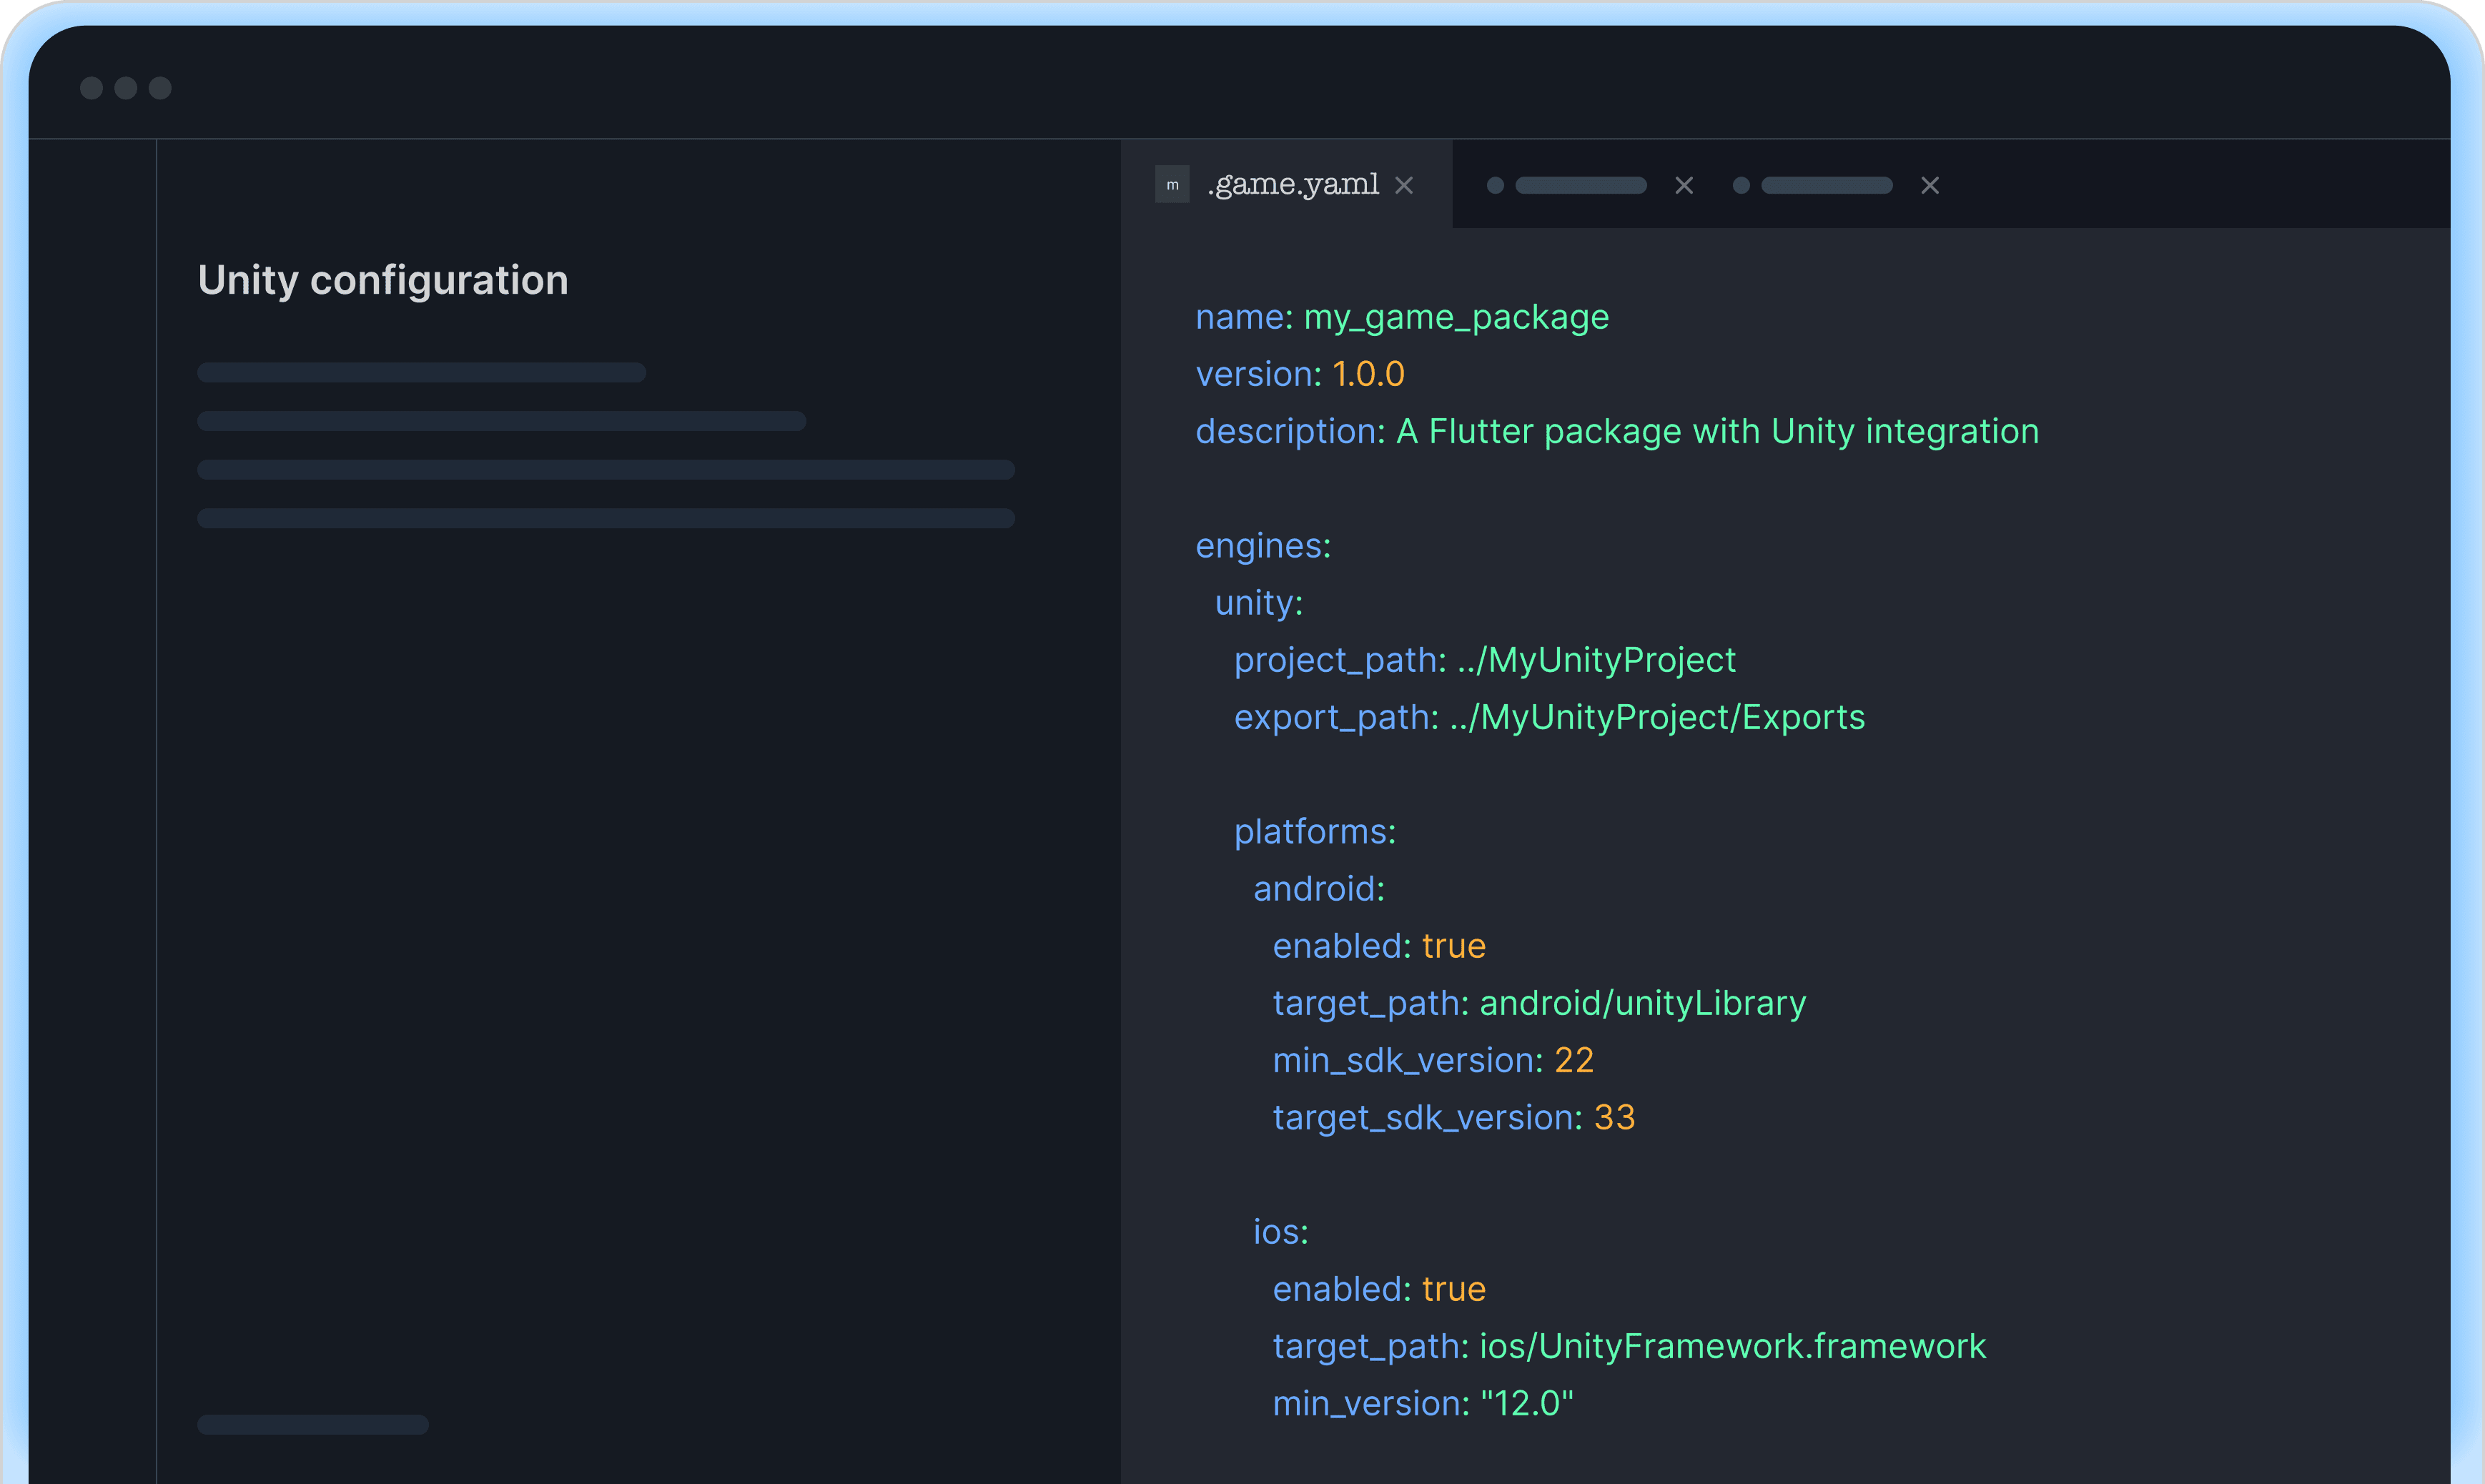Click the android enabled true value
Screen dimensions: 2485x1484
click(1453, 946)
